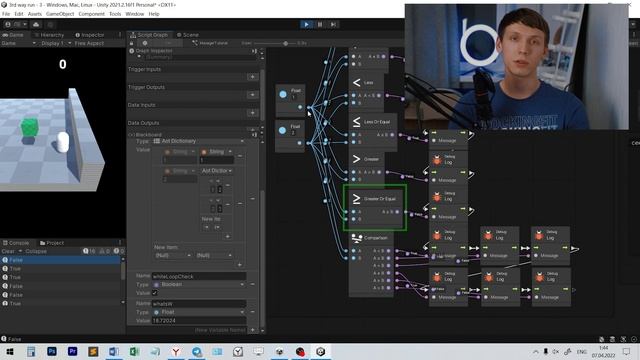Add a new blackboard variable with the plus button
The image size is (640, 360).
point(253,330)
